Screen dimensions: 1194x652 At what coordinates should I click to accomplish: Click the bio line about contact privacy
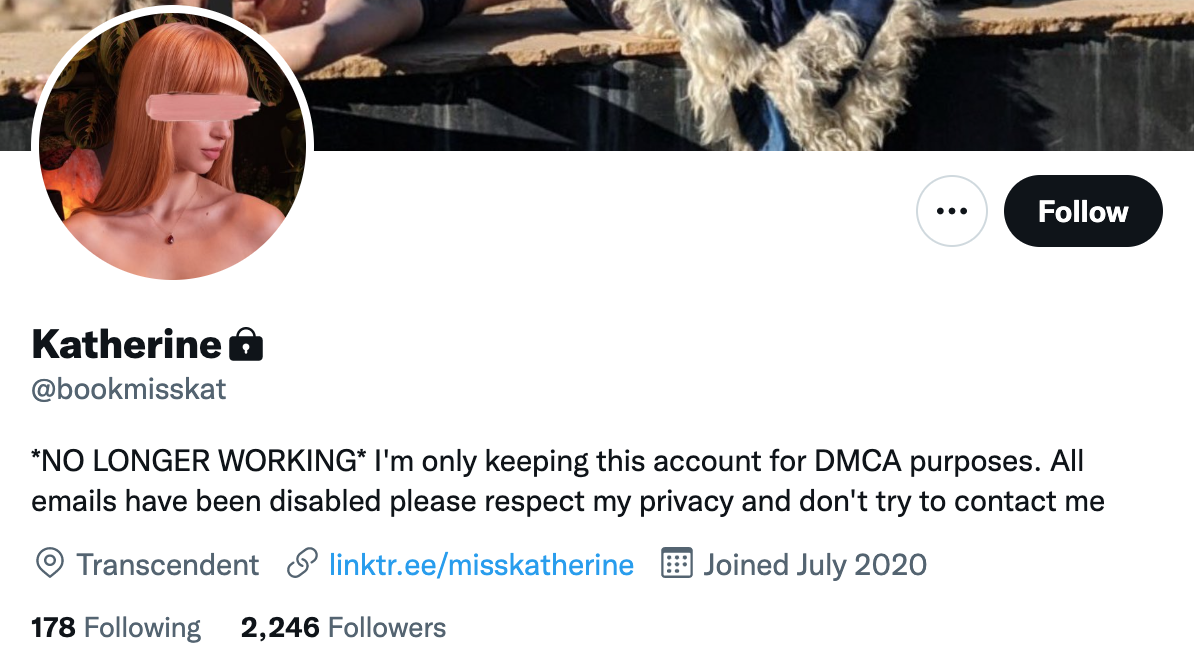(568, 501)
